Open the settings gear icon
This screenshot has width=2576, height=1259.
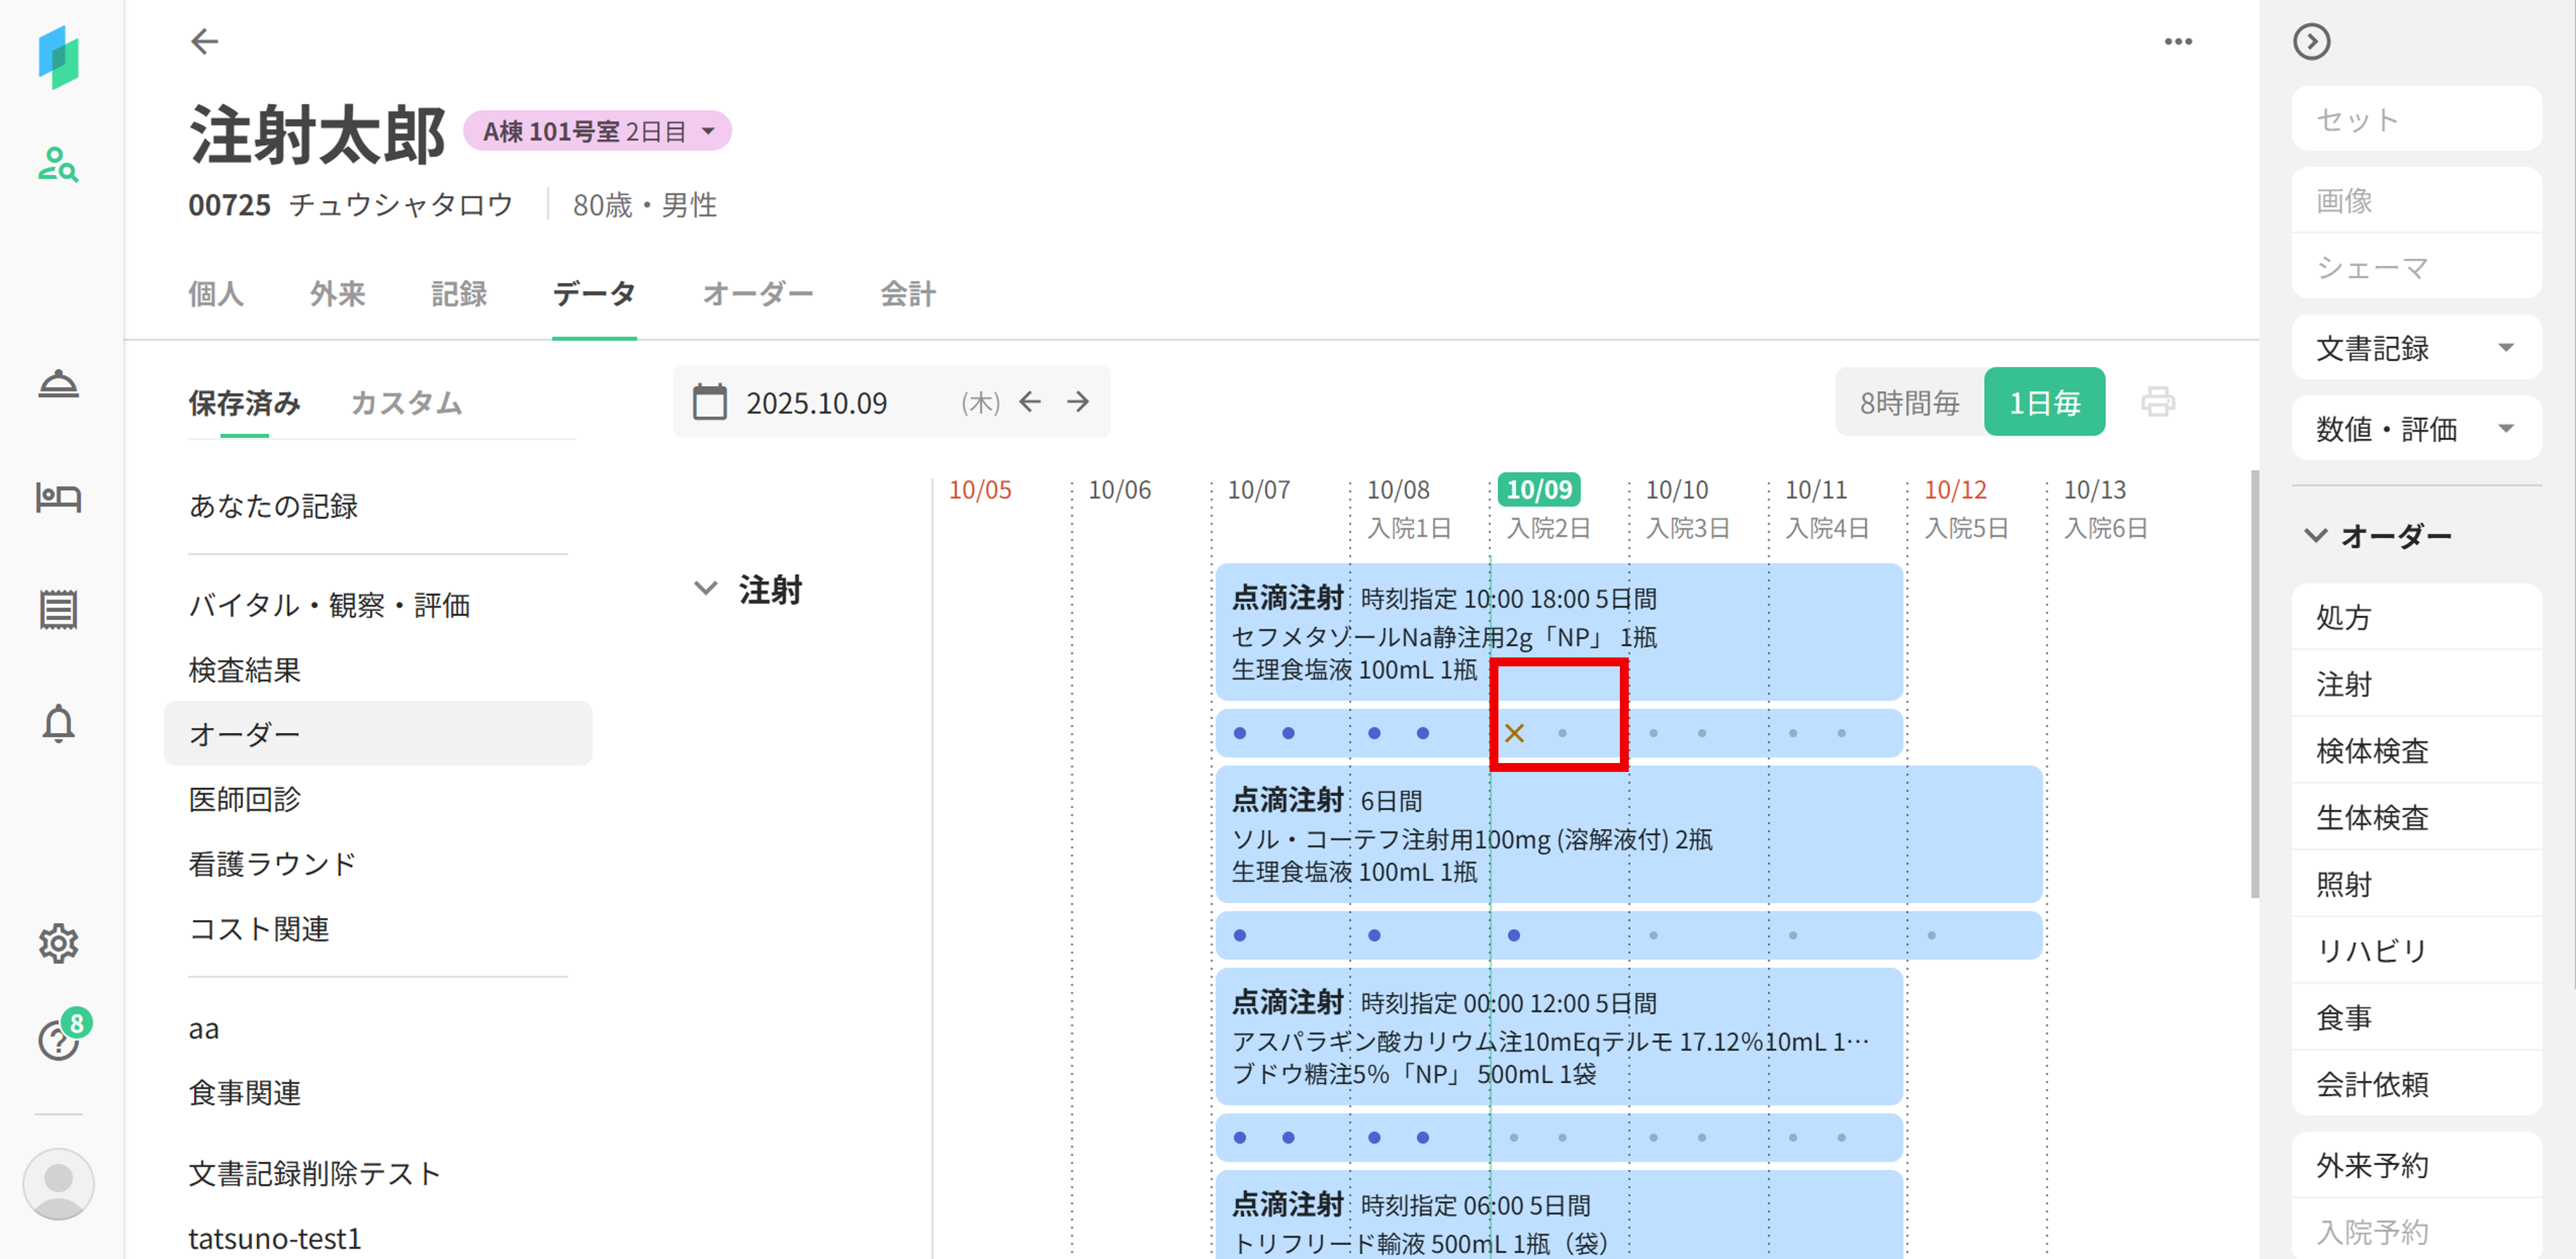coord(58,943)
